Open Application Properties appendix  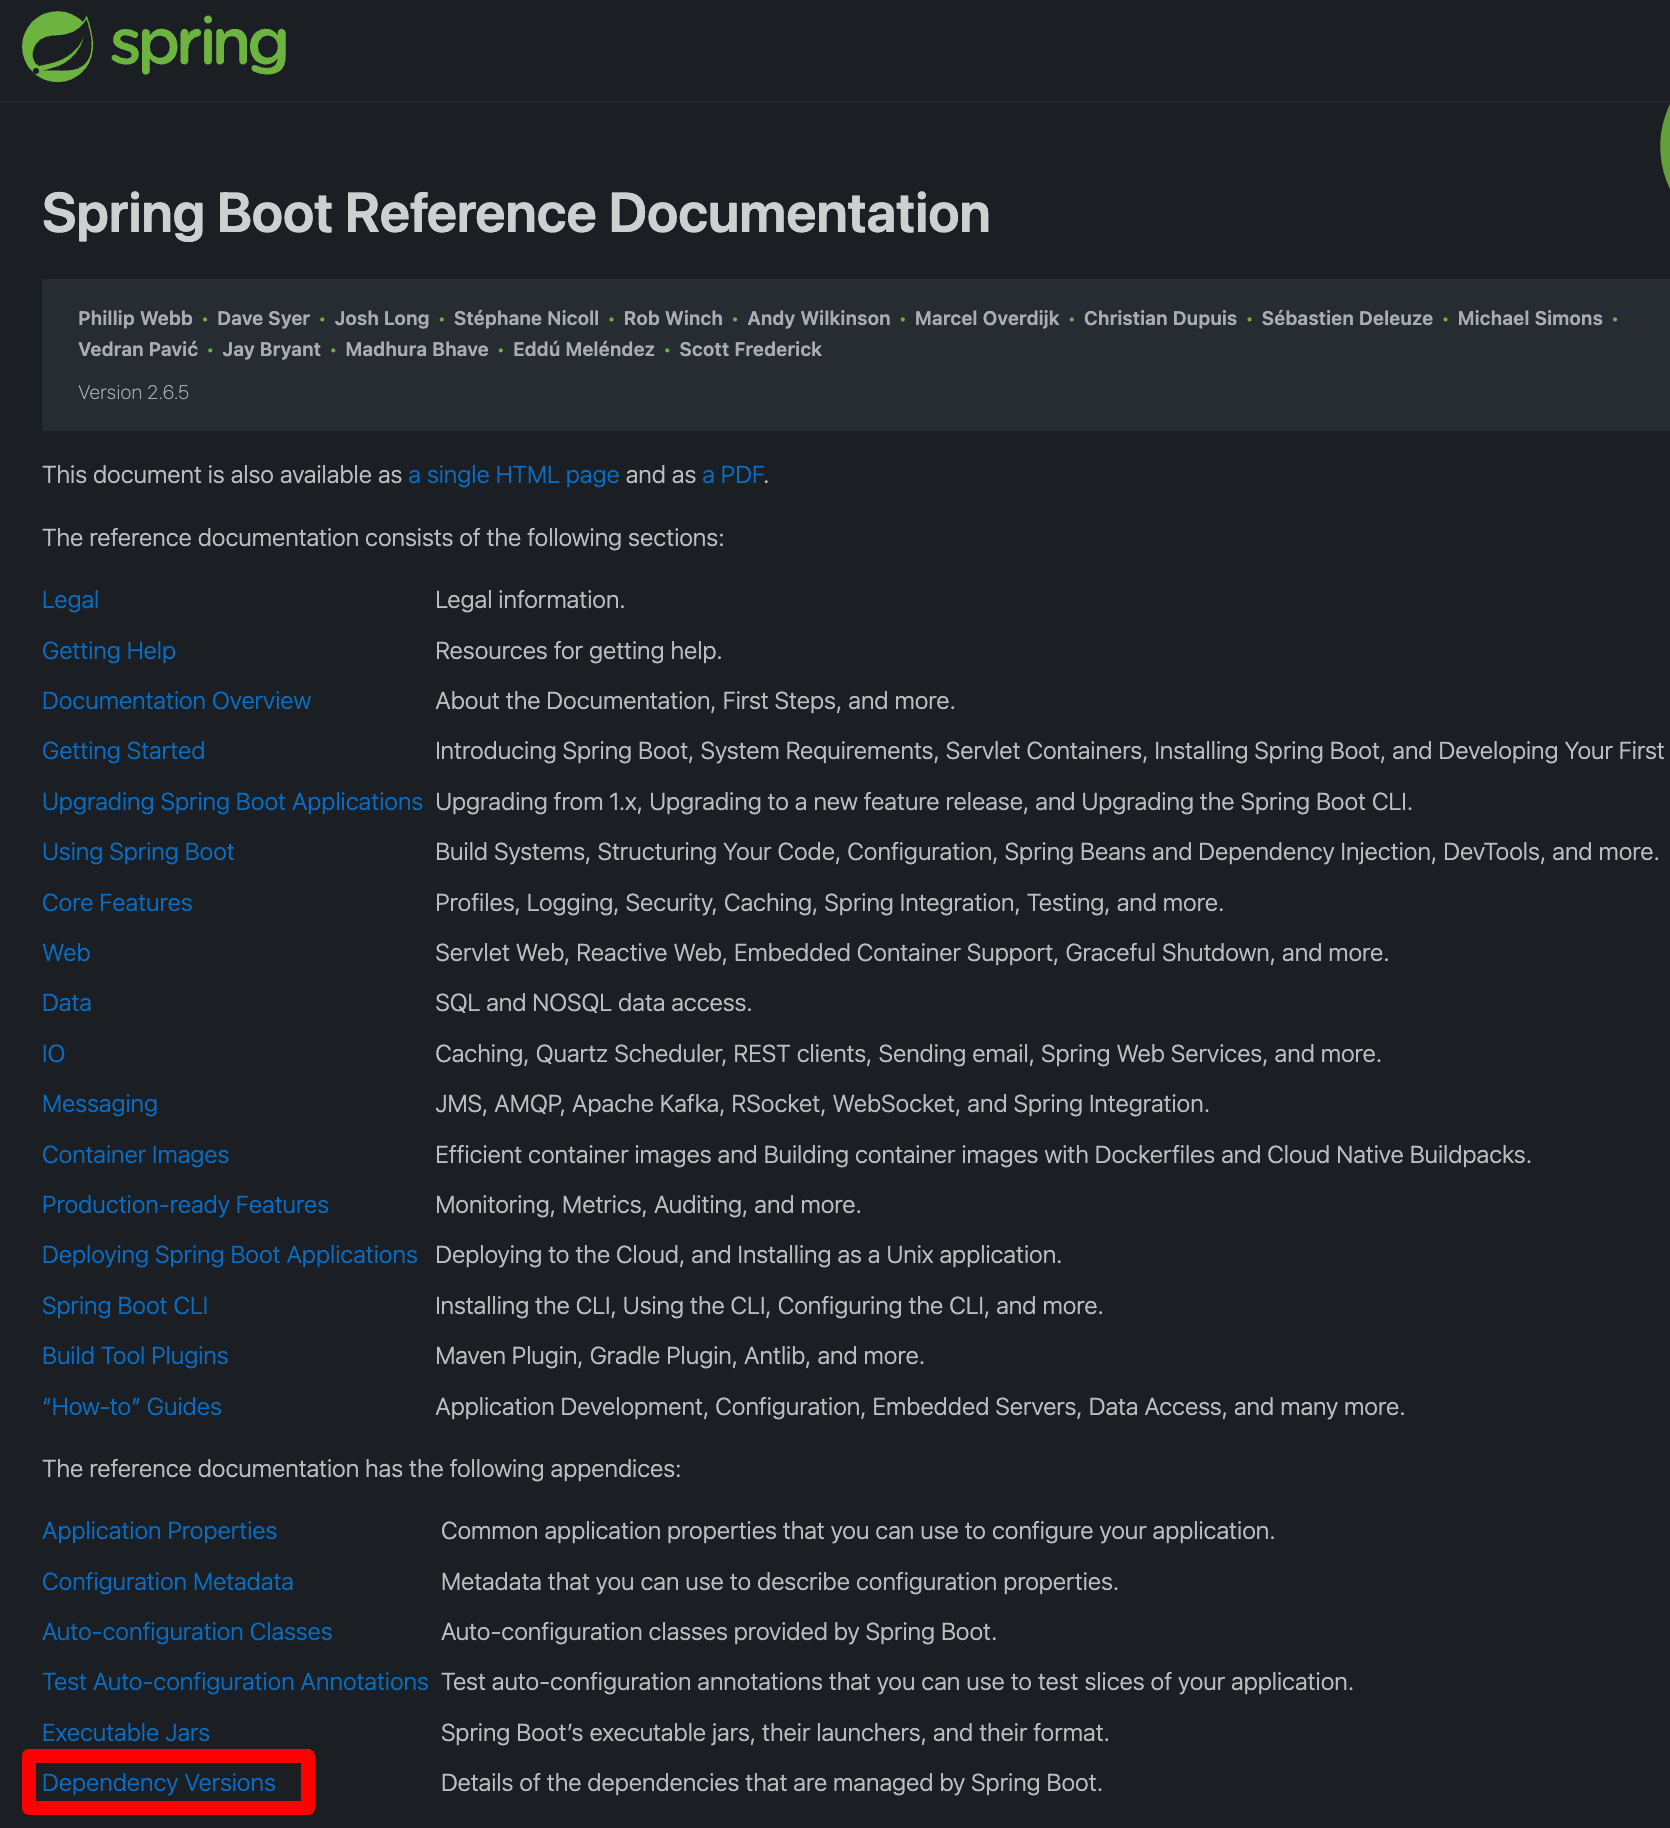coord(159,1531)
